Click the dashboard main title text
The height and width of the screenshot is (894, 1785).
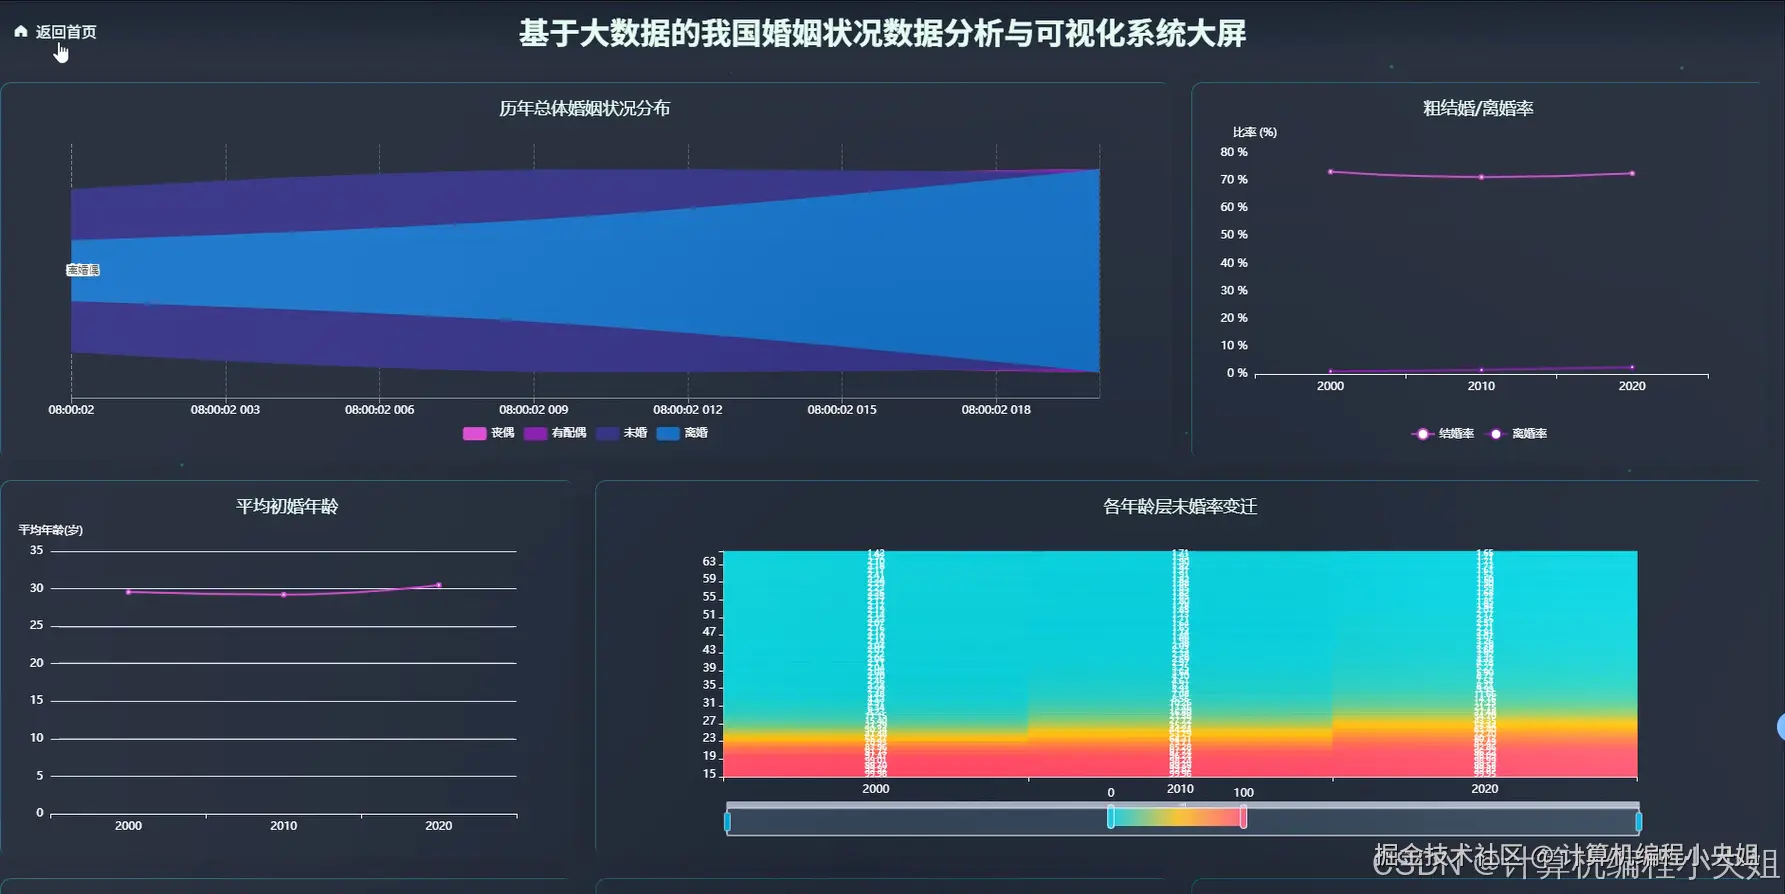pos(882,33)
